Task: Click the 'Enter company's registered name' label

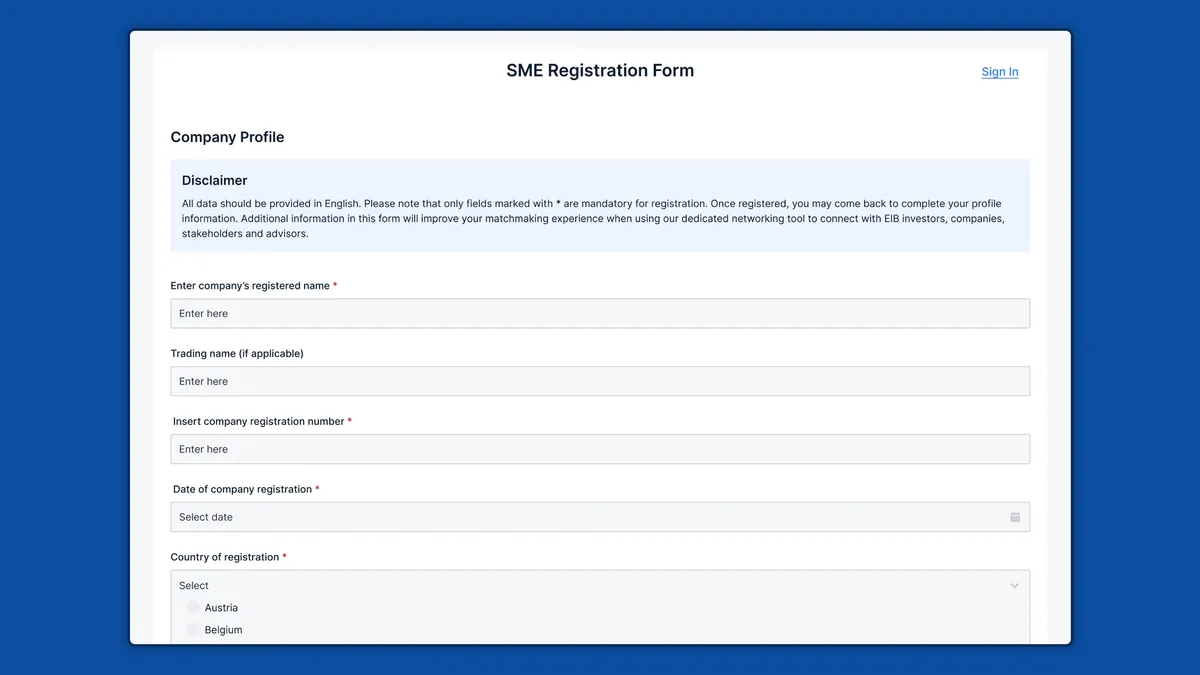Action: pos(254,286)
